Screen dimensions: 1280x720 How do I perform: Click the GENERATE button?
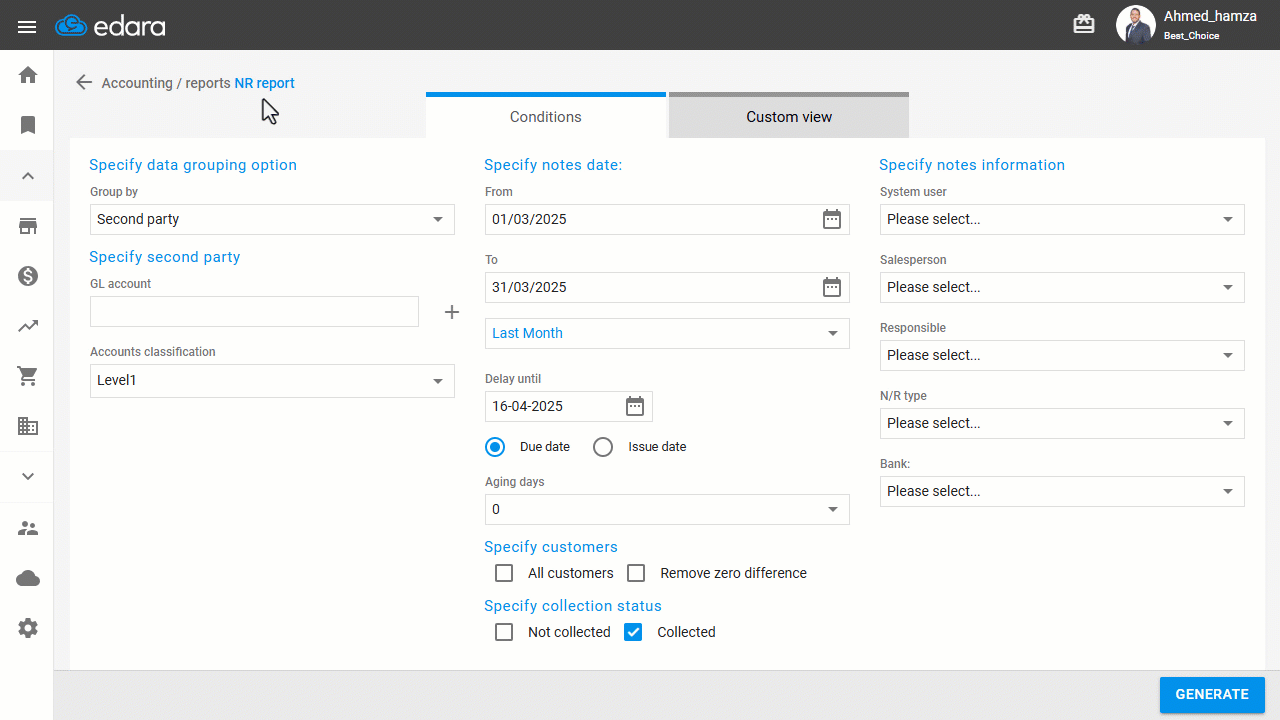point(1212,694)
